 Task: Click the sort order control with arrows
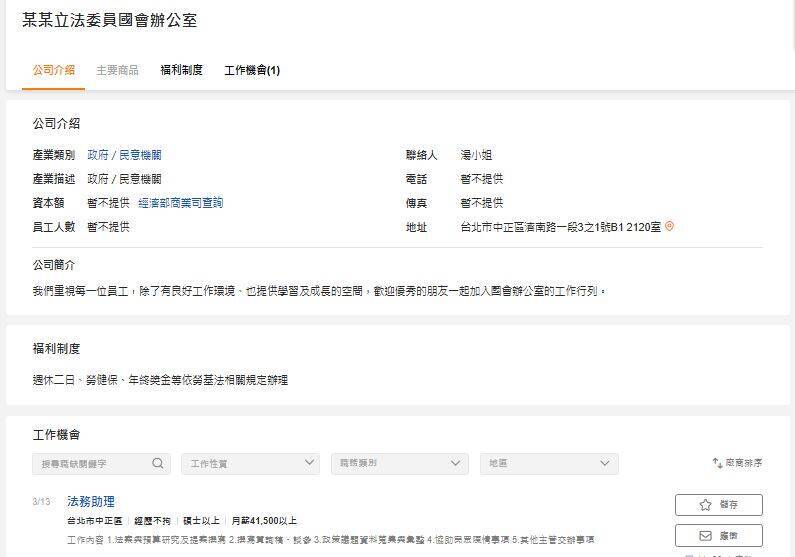tap(737, 463)
